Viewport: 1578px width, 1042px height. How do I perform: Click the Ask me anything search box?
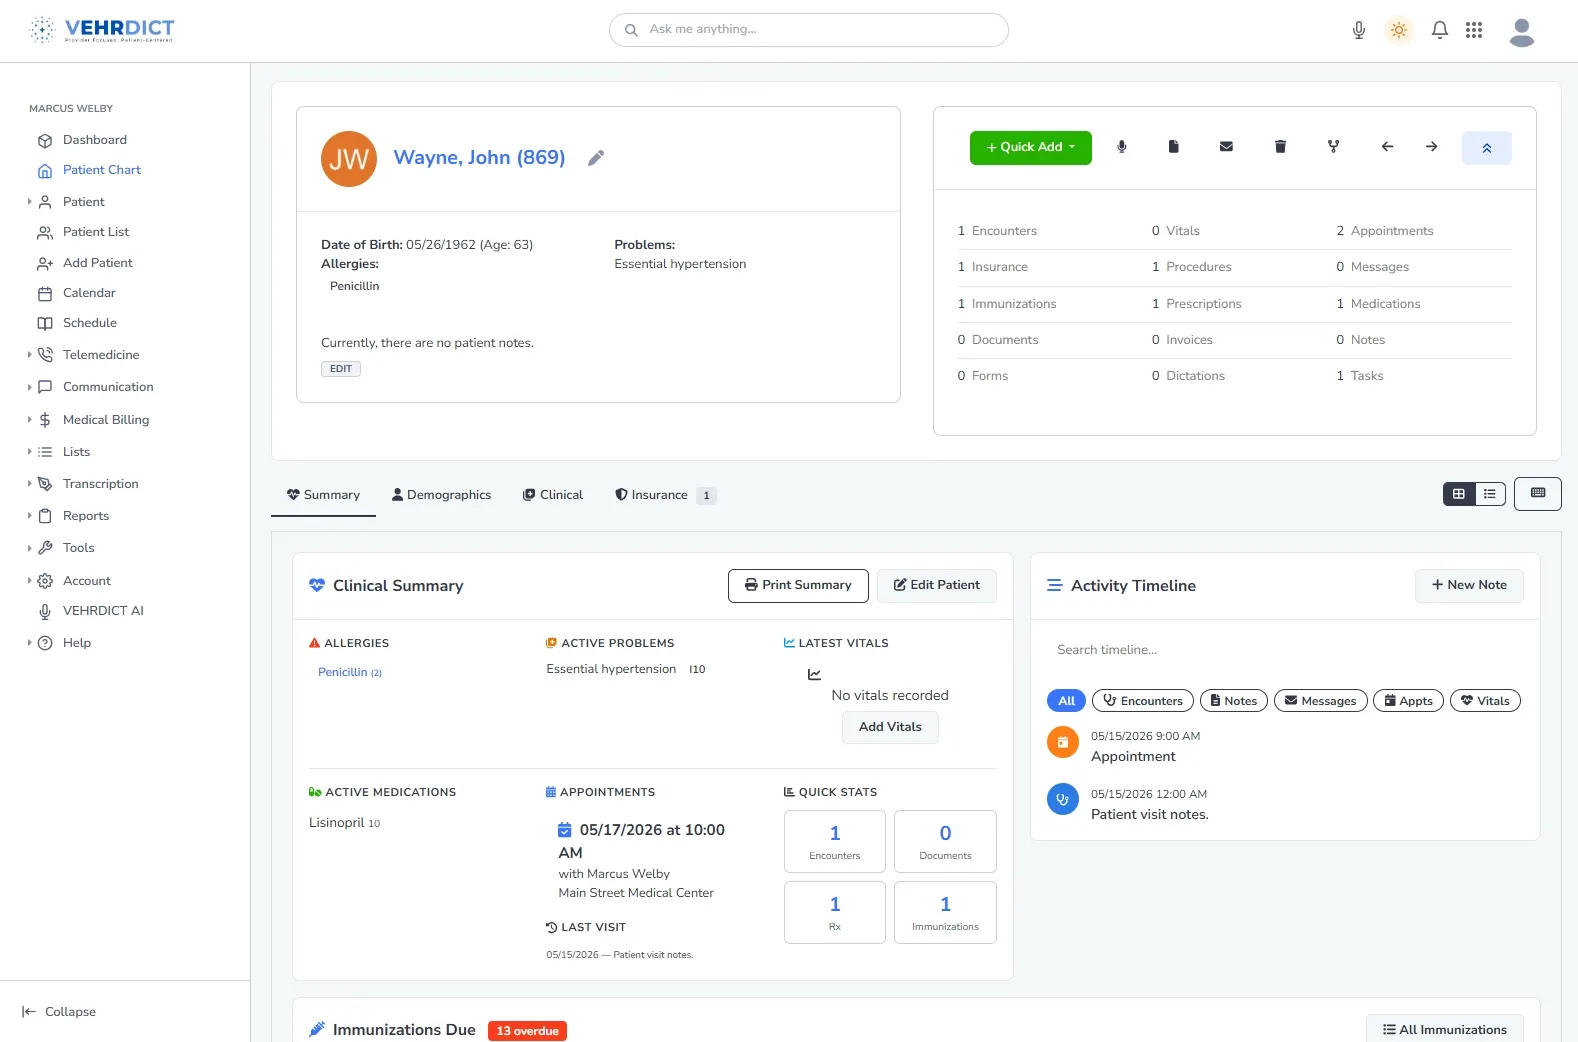click(808, 30)
